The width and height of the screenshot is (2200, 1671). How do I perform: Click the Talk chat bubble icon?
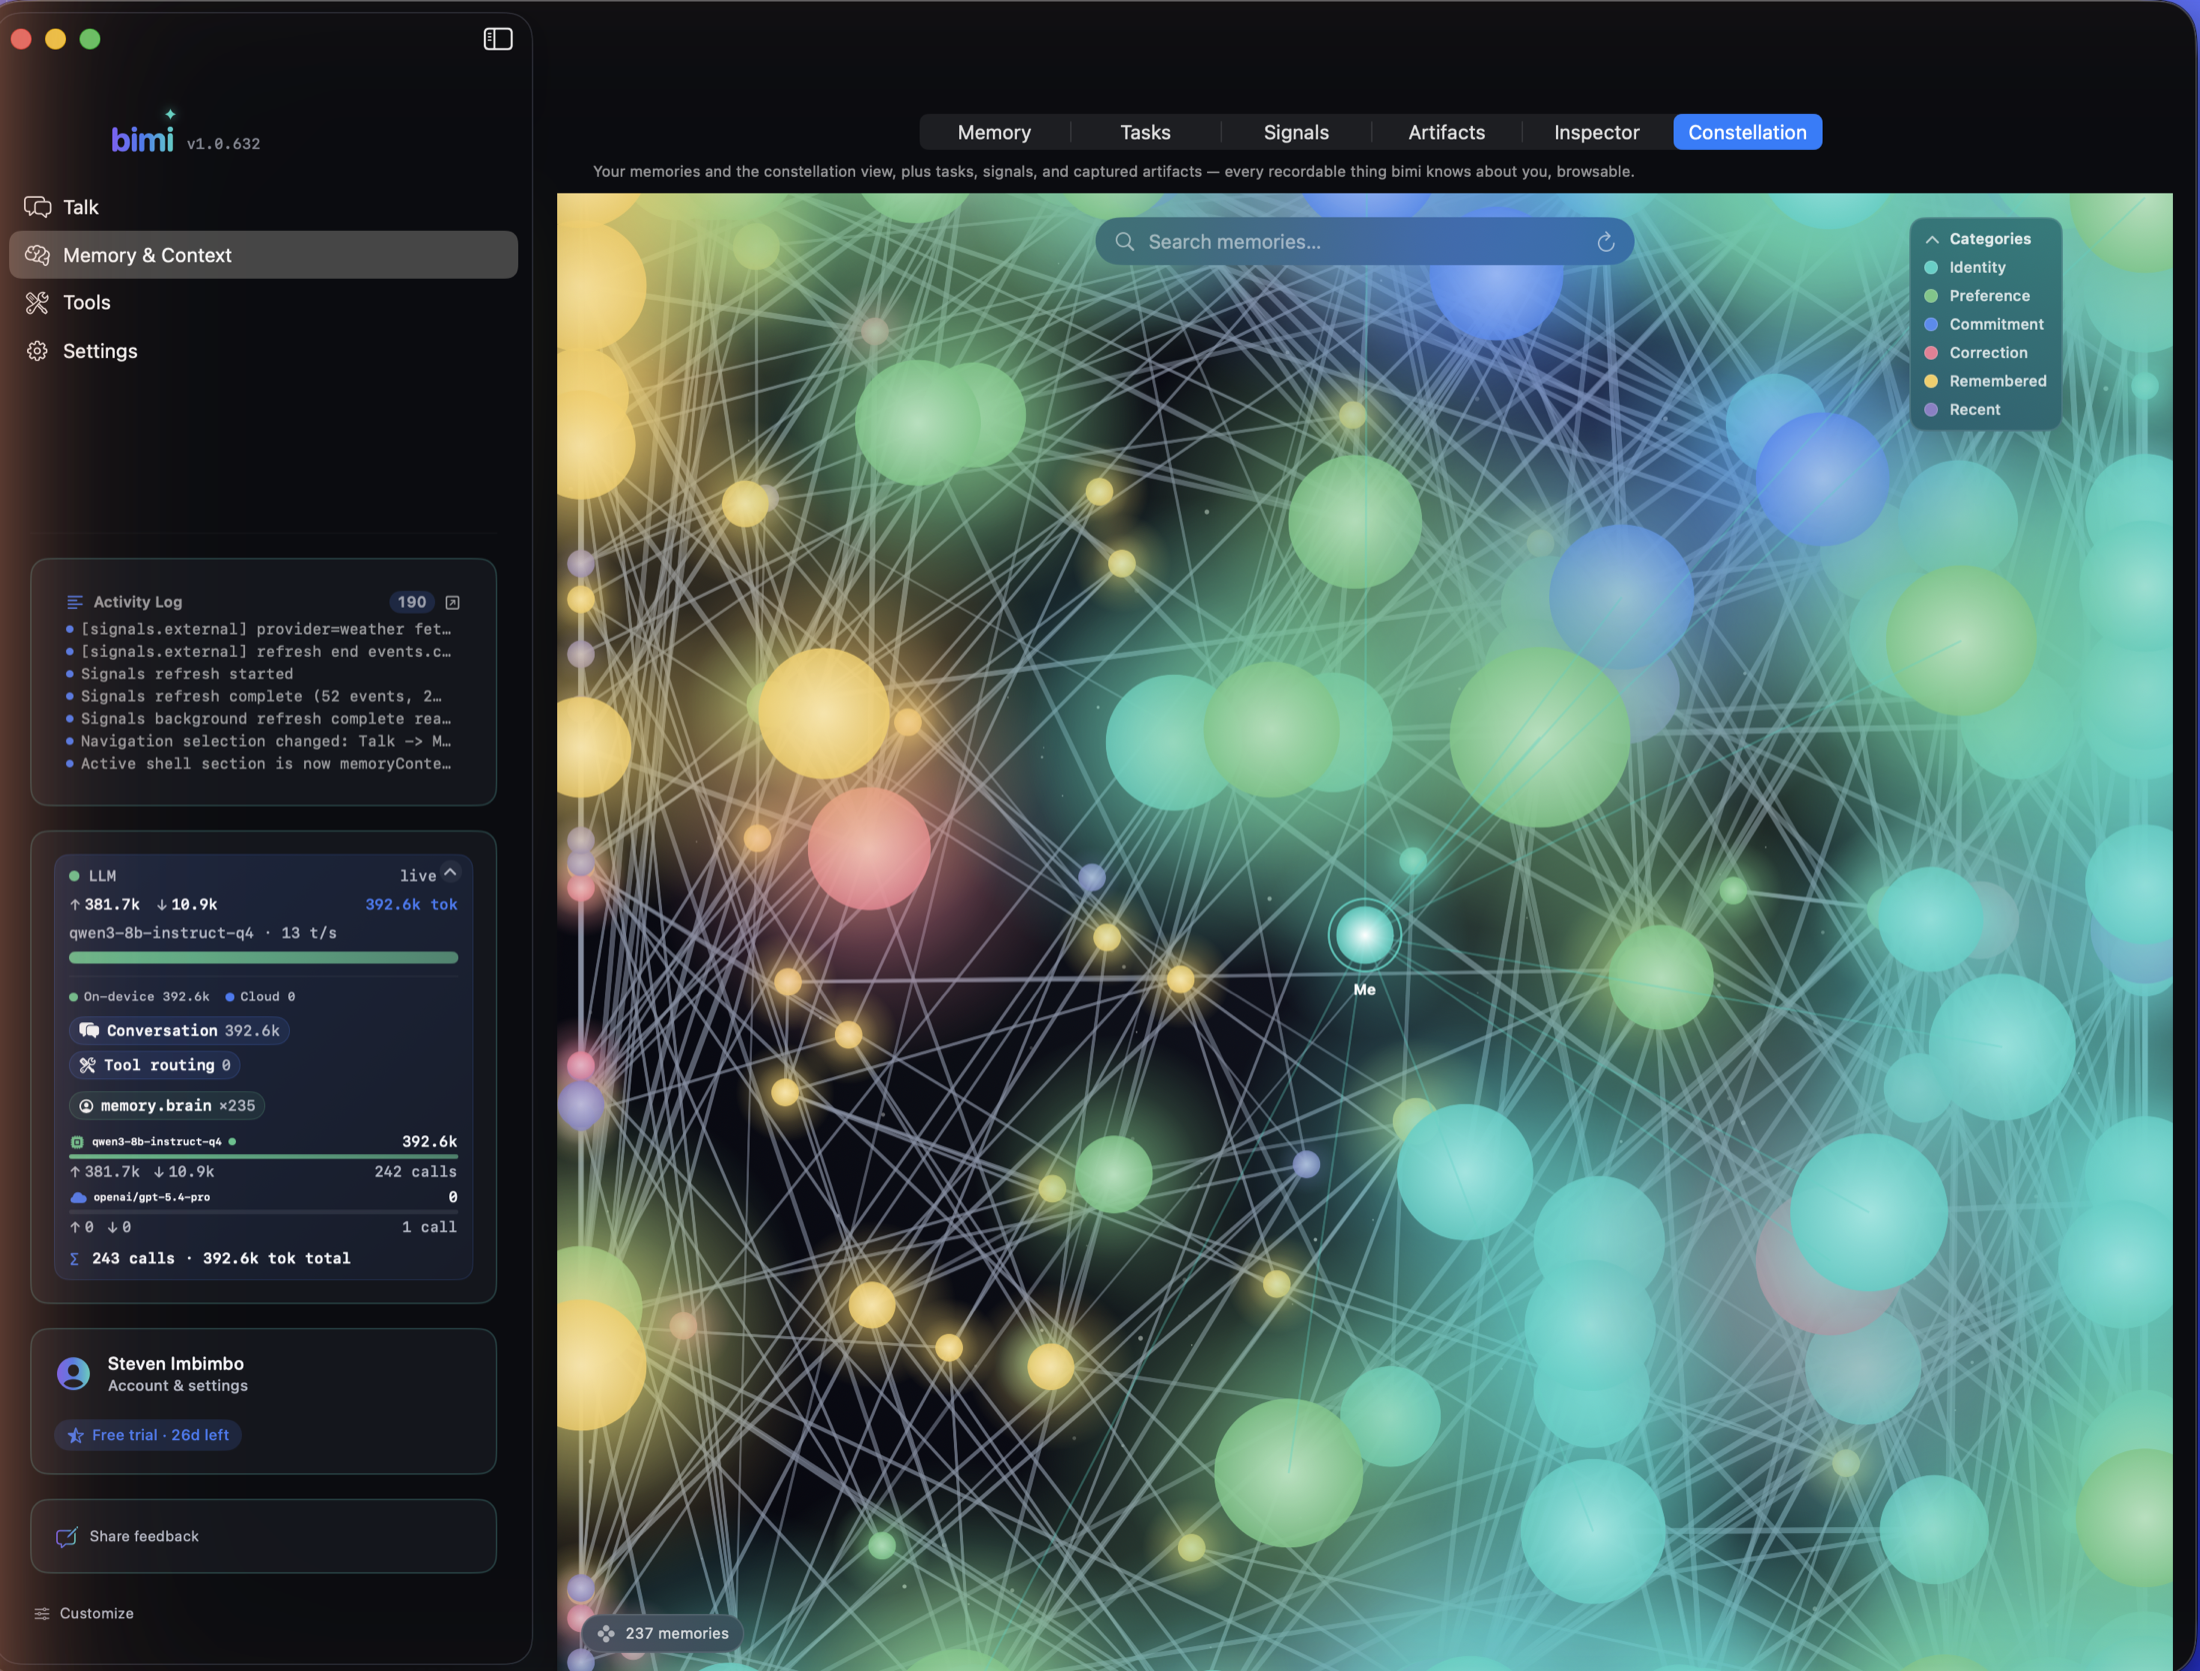[x=38, y=207]
